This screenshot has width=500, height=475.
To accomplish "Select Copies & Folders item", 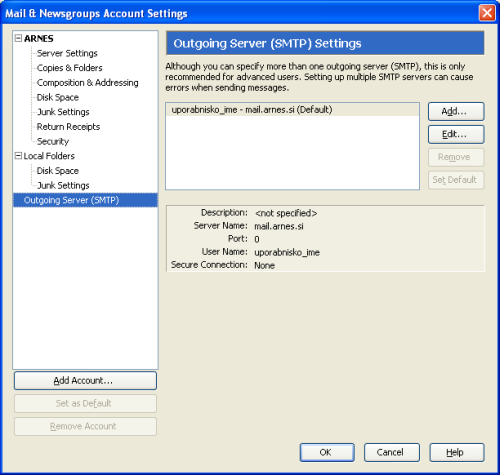I will (69, 68).
